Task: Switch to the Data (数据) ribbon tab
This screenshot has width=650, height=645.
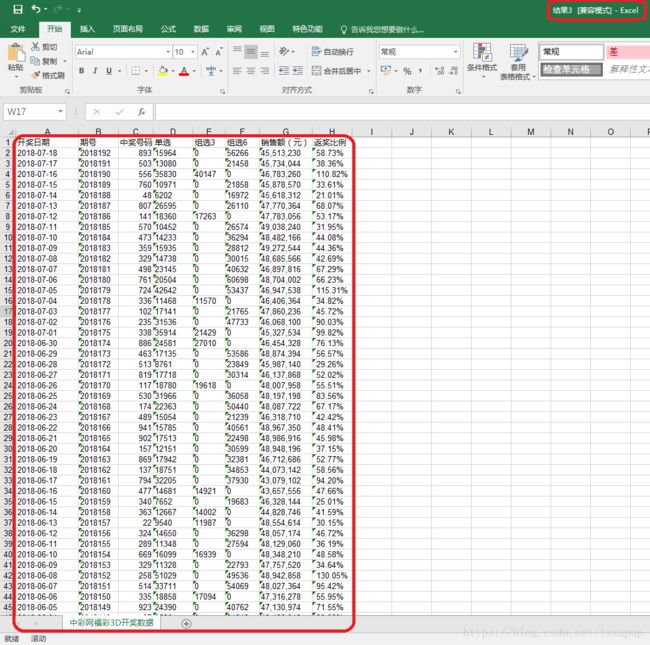Action: point(201,30)
